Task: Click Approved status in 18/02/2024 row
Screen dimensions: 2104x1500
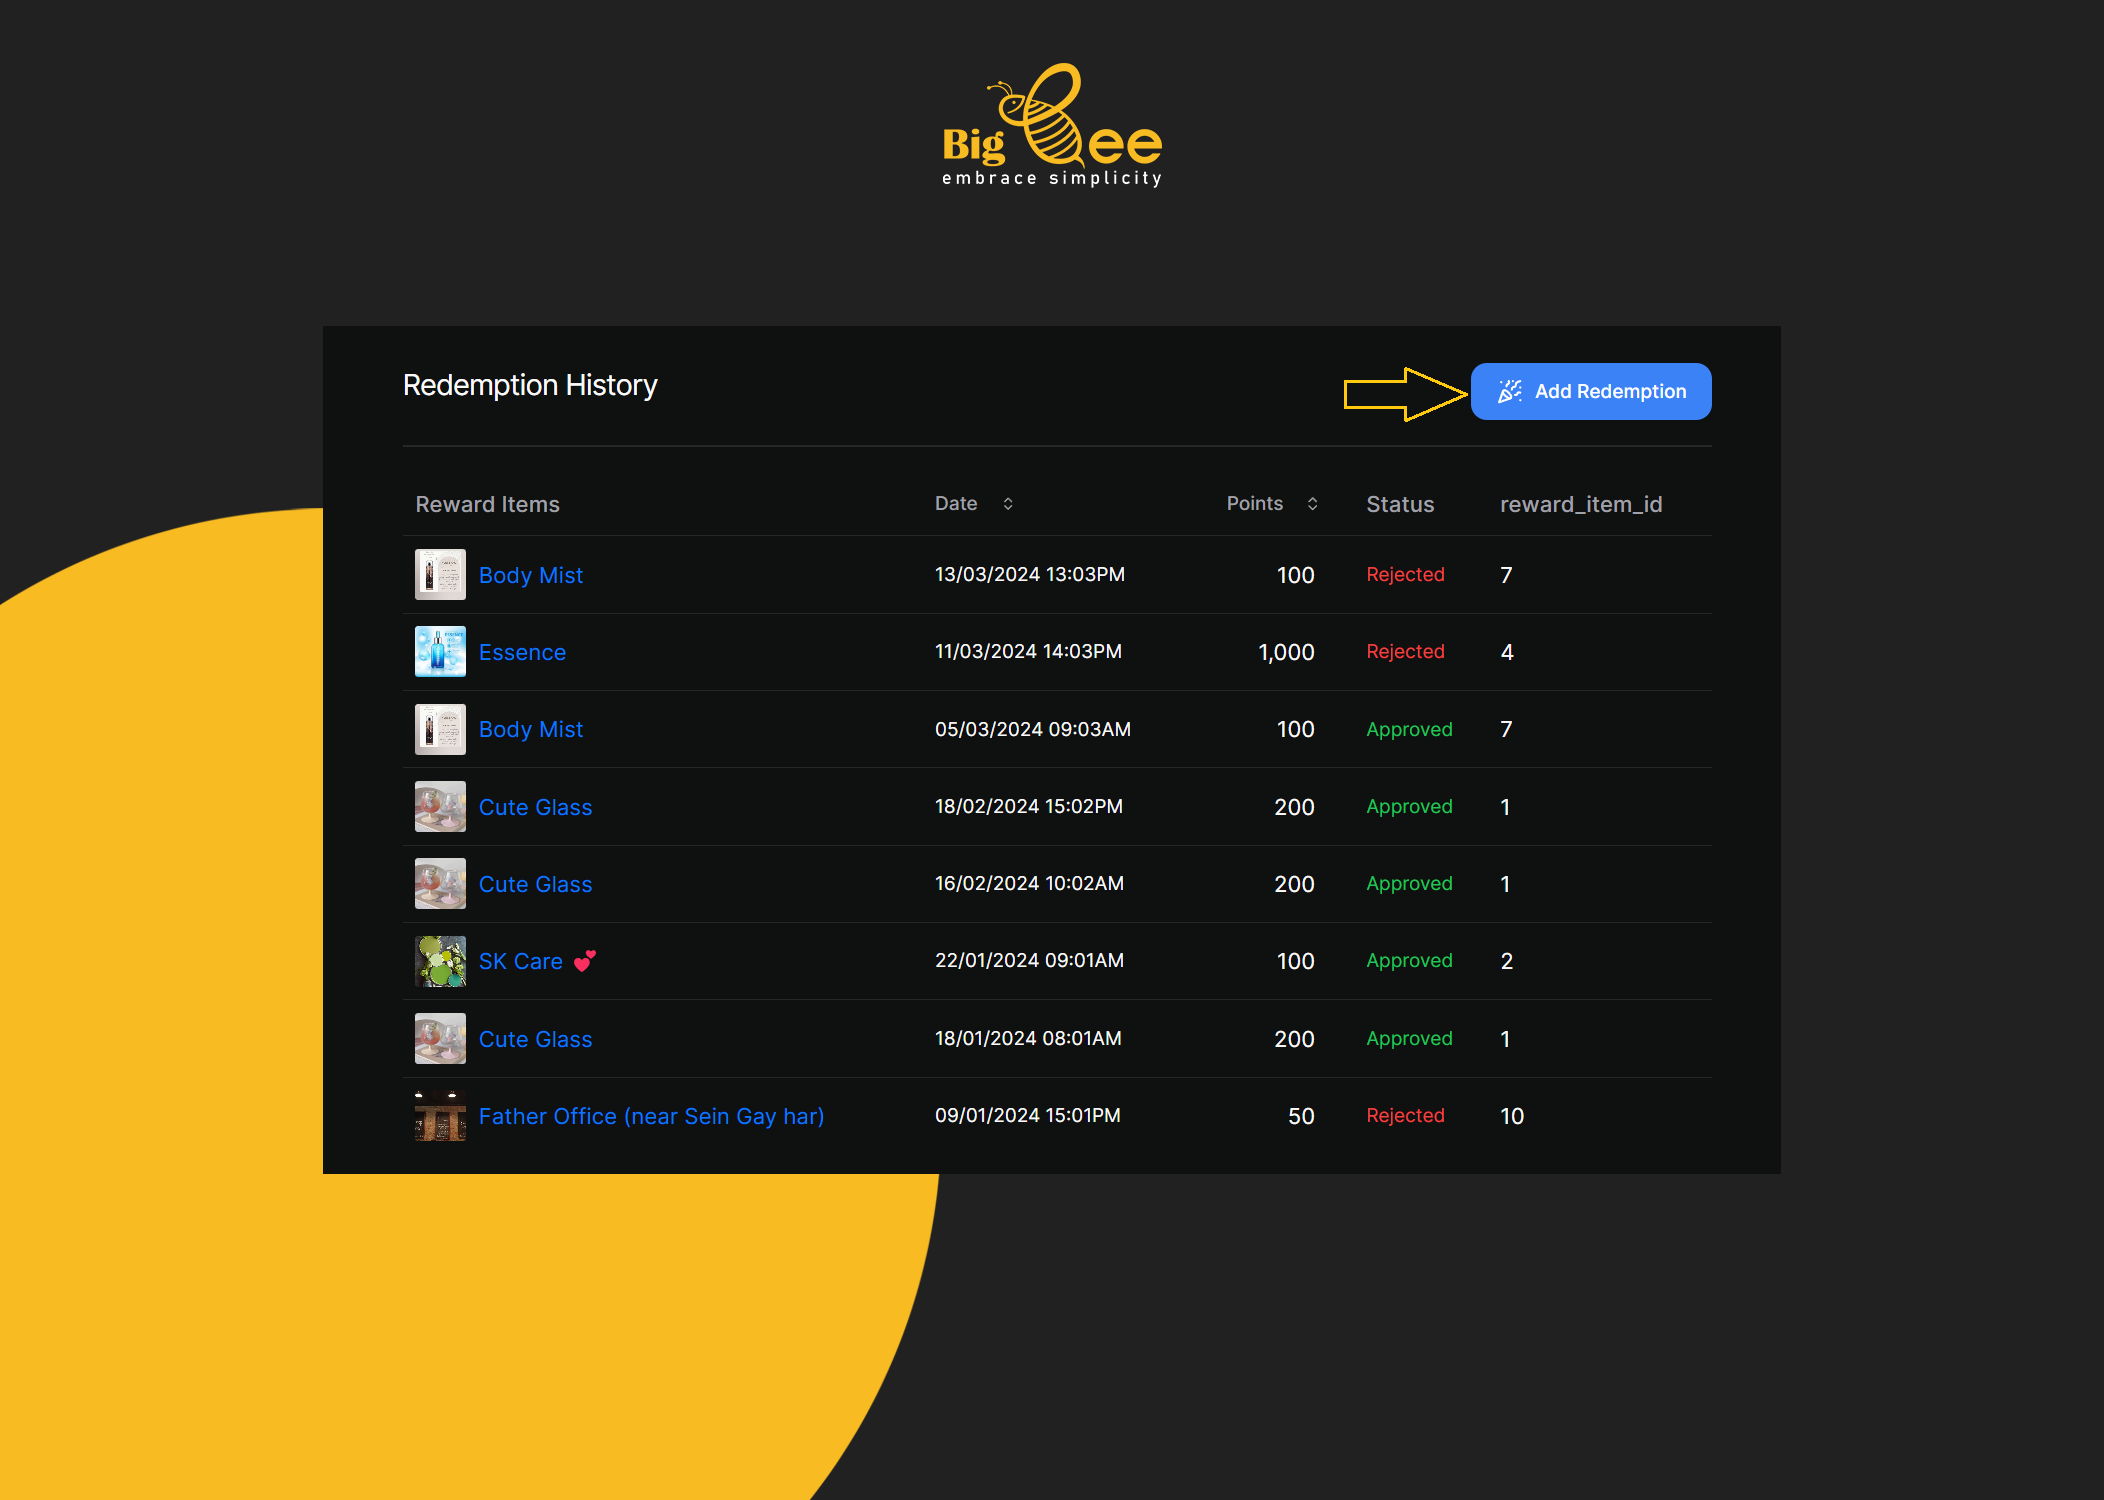Action: (1409, 806)
